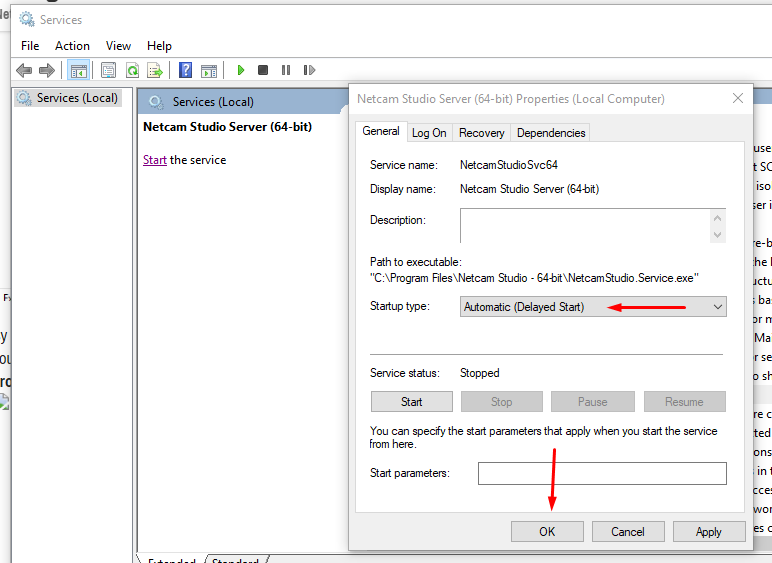Toggle the Show/Hide Action Pane icon
Screen dimensions: 772x563
click(209, 71)
